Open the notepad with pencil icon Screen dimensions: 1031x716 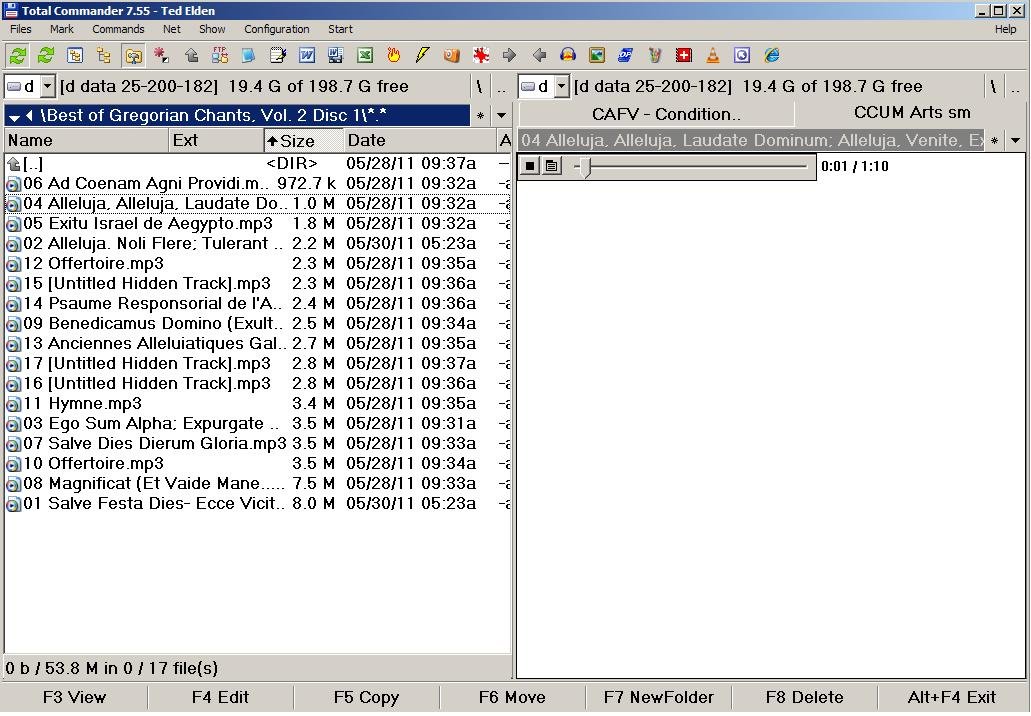[x=277, y=55]
